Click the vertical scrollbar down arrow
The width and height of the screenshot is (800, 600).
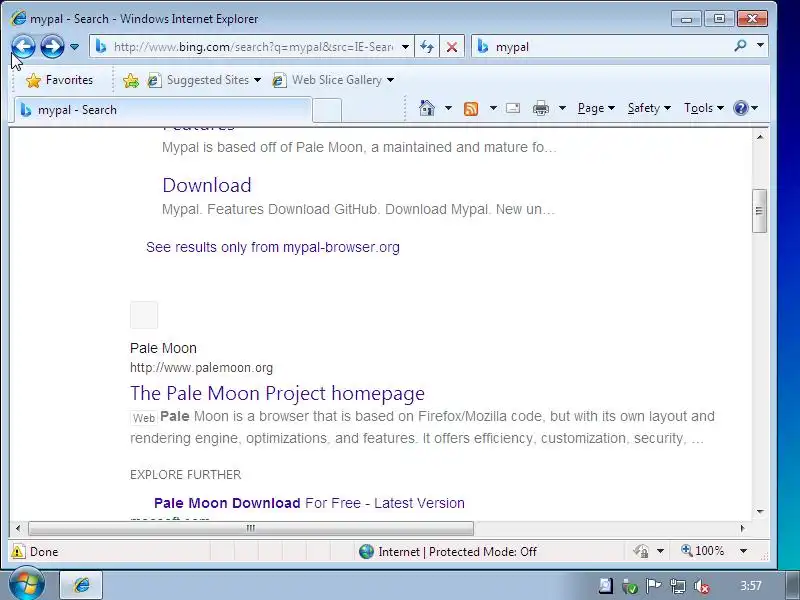click(760, 512)
